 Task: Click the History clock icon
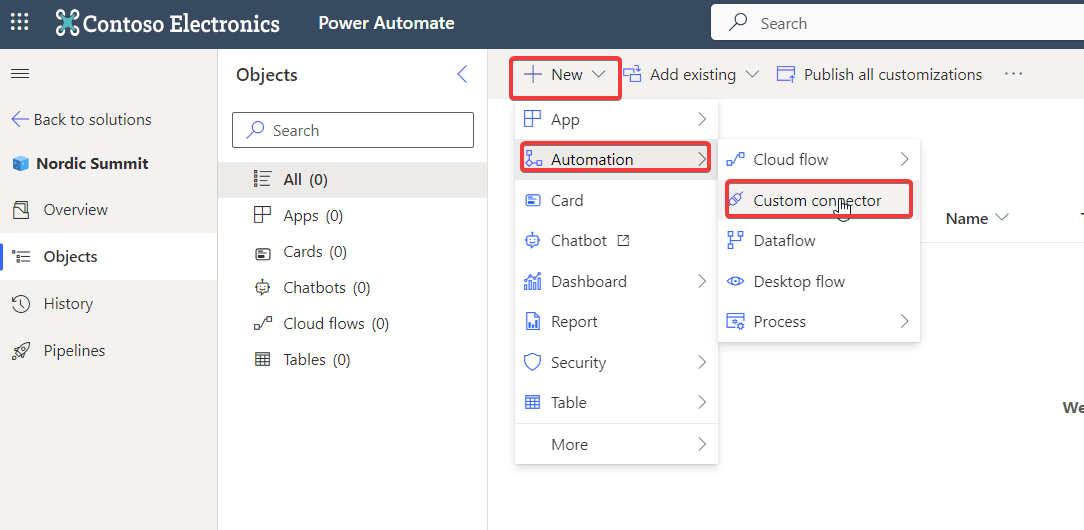[21, 304]
